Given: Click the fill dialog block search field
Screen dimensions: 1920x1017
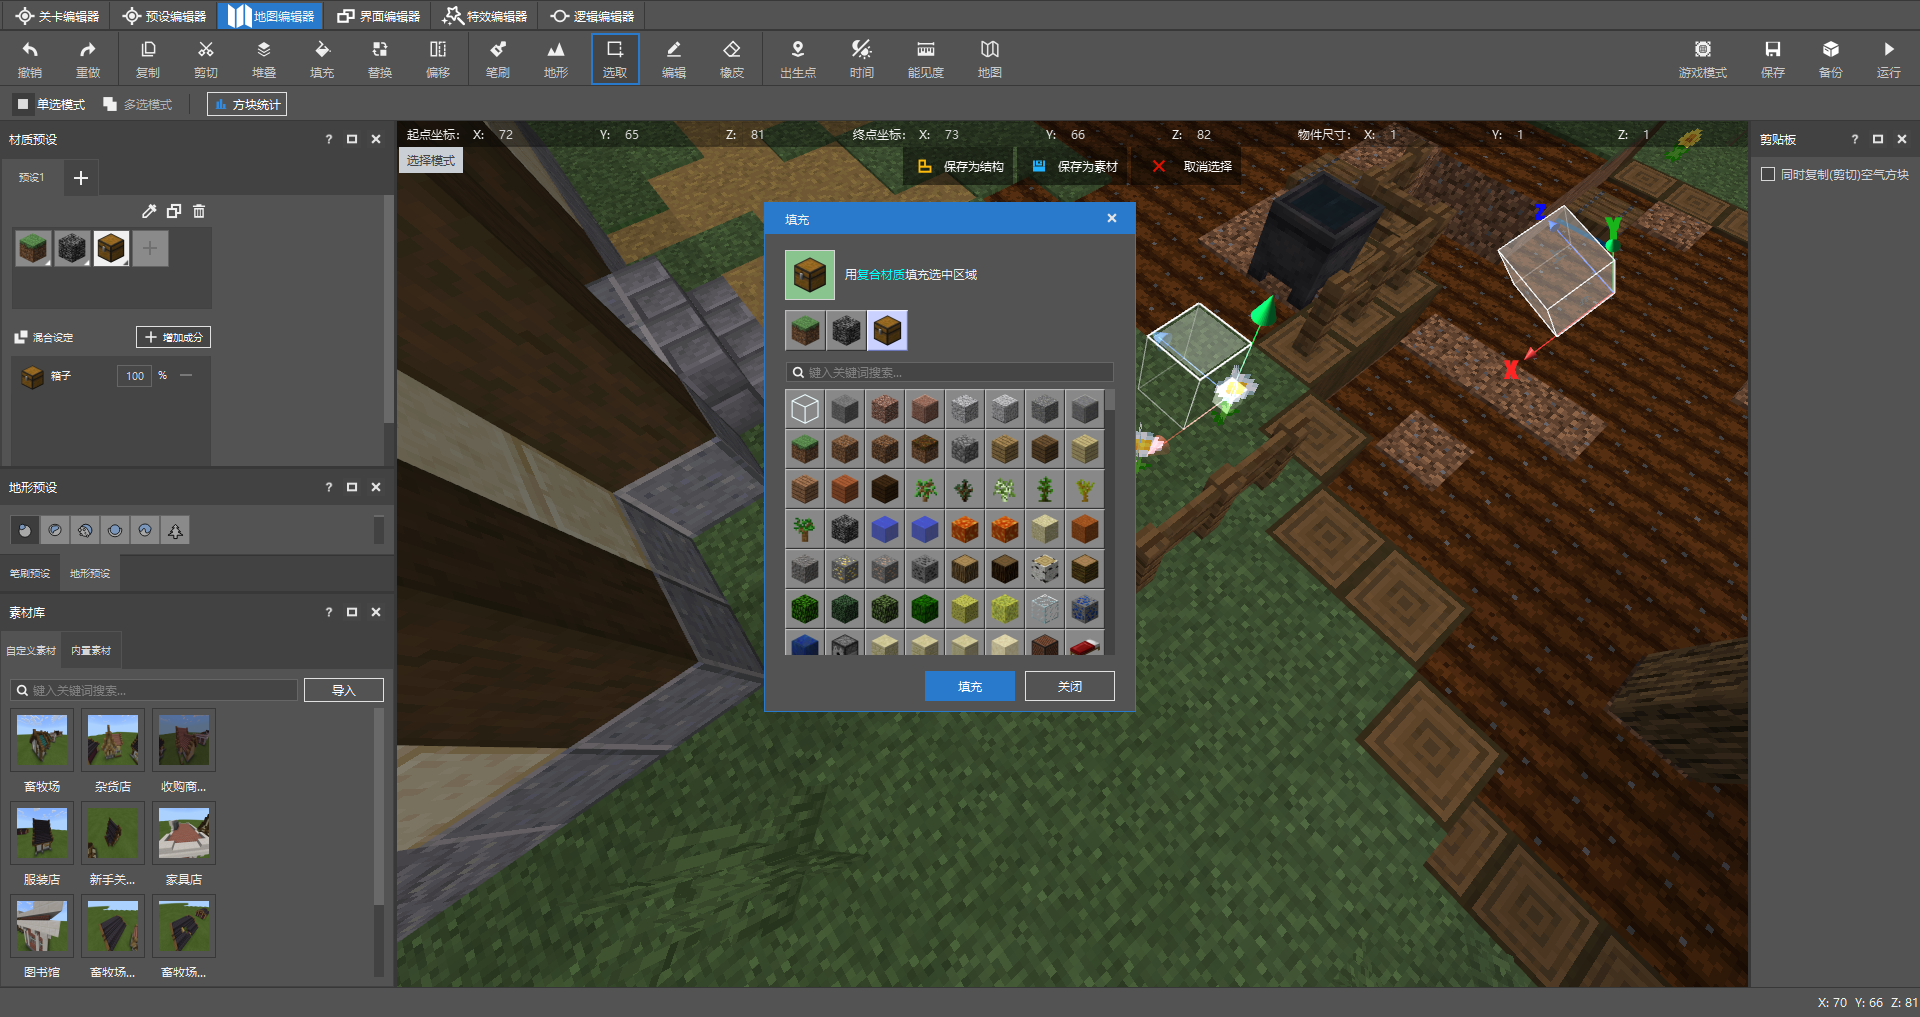Looking at the screenshot, I should 950,372.
